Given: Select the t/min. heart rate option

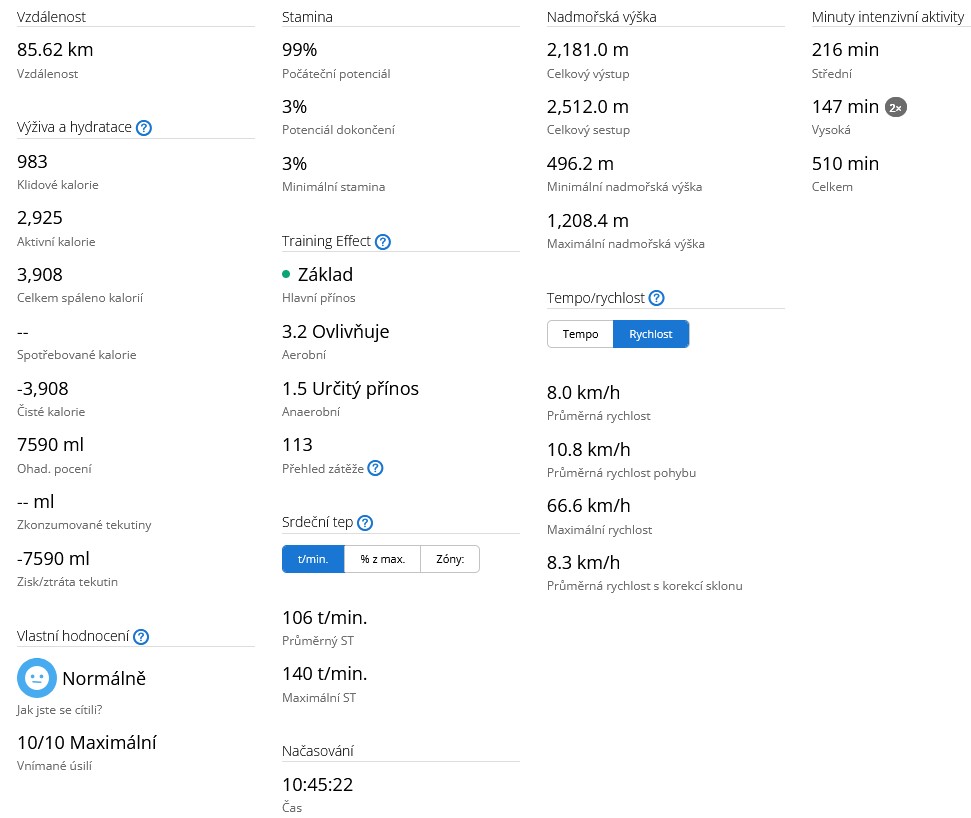Looking at the screenshot, I should click(313, 559).
